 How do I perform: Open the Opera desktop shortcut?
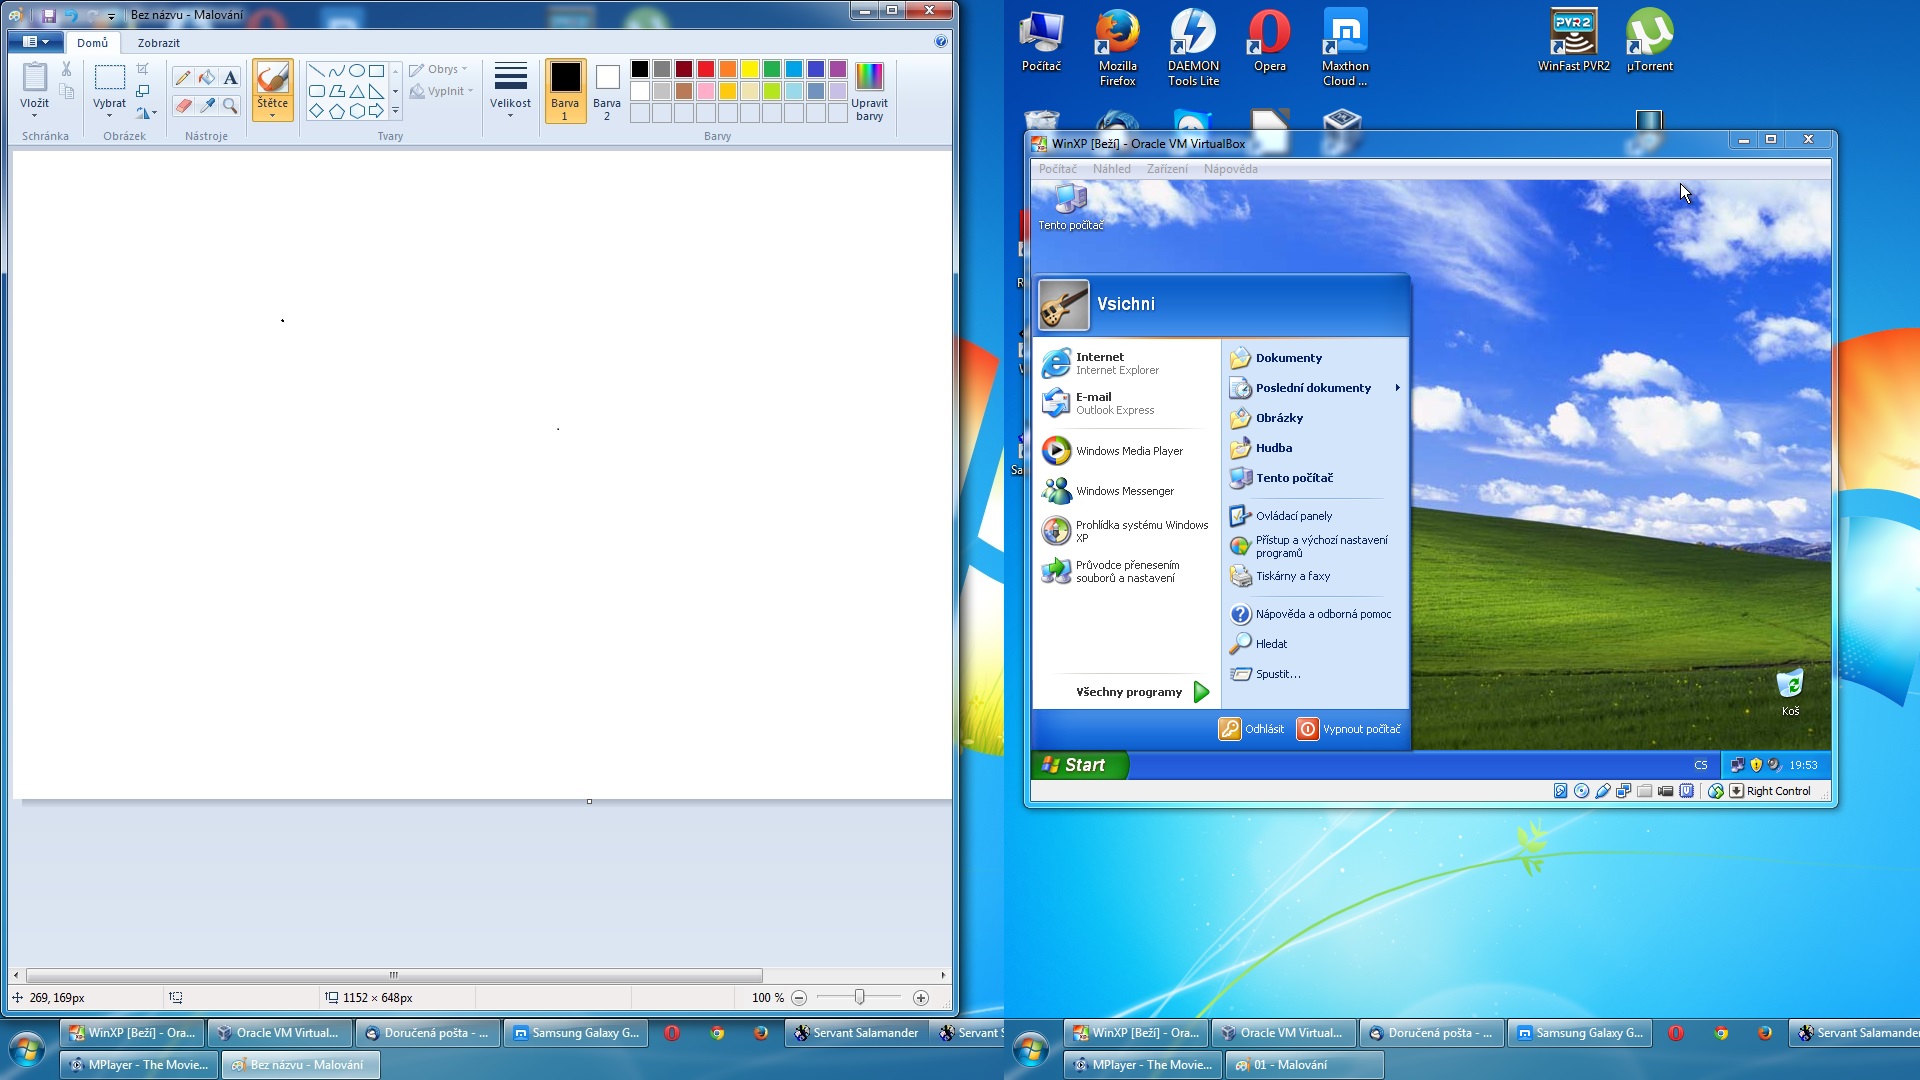[x=1269, y=41]
